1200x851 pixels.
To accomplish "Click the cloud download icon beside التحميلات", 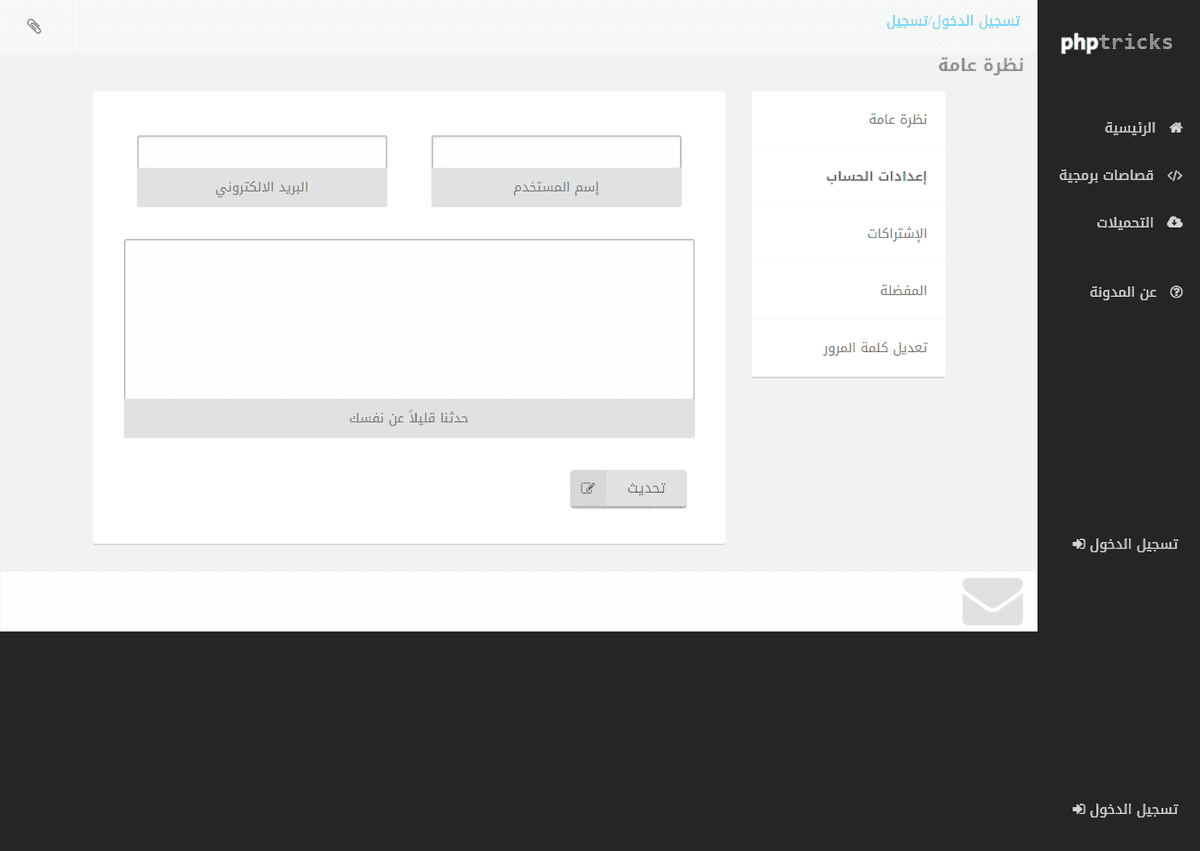I will click(x=1175, y=222).
